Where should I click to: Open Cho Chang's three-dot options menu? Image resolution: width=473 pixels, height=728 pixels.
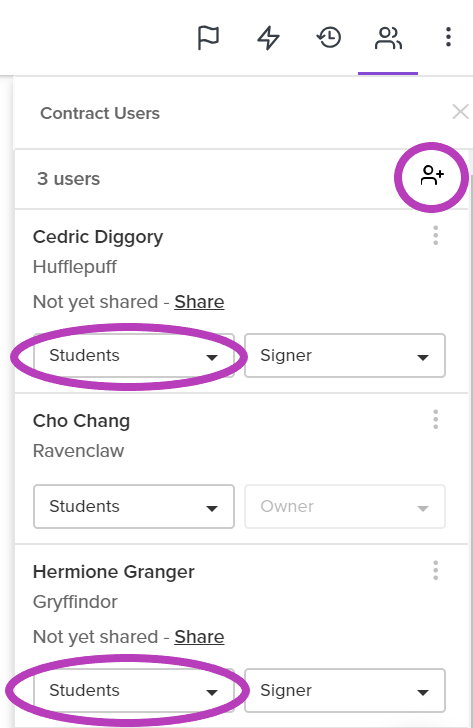[435, 419]
